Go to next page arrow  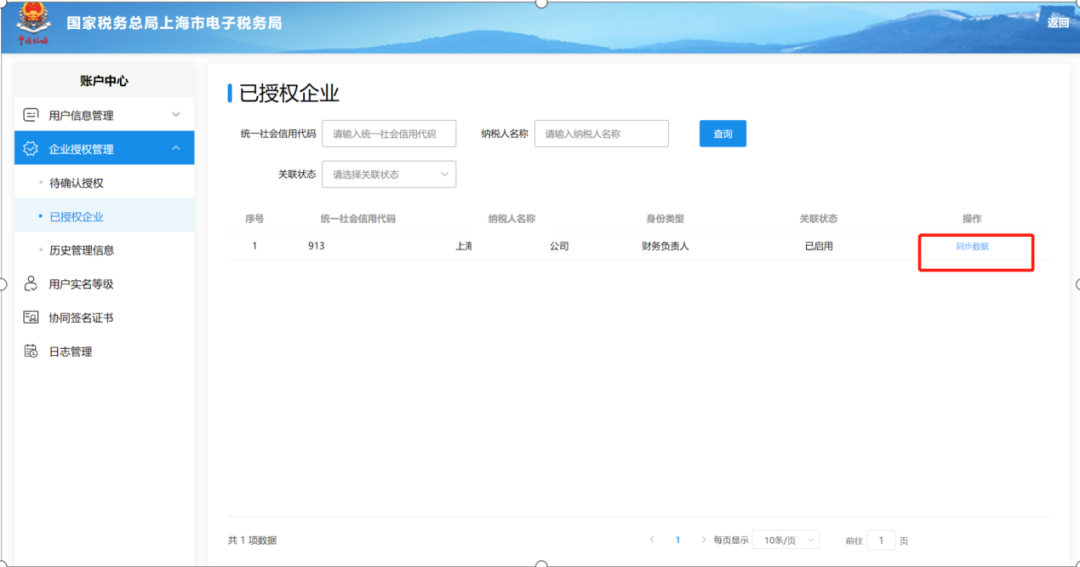(703, 539)
